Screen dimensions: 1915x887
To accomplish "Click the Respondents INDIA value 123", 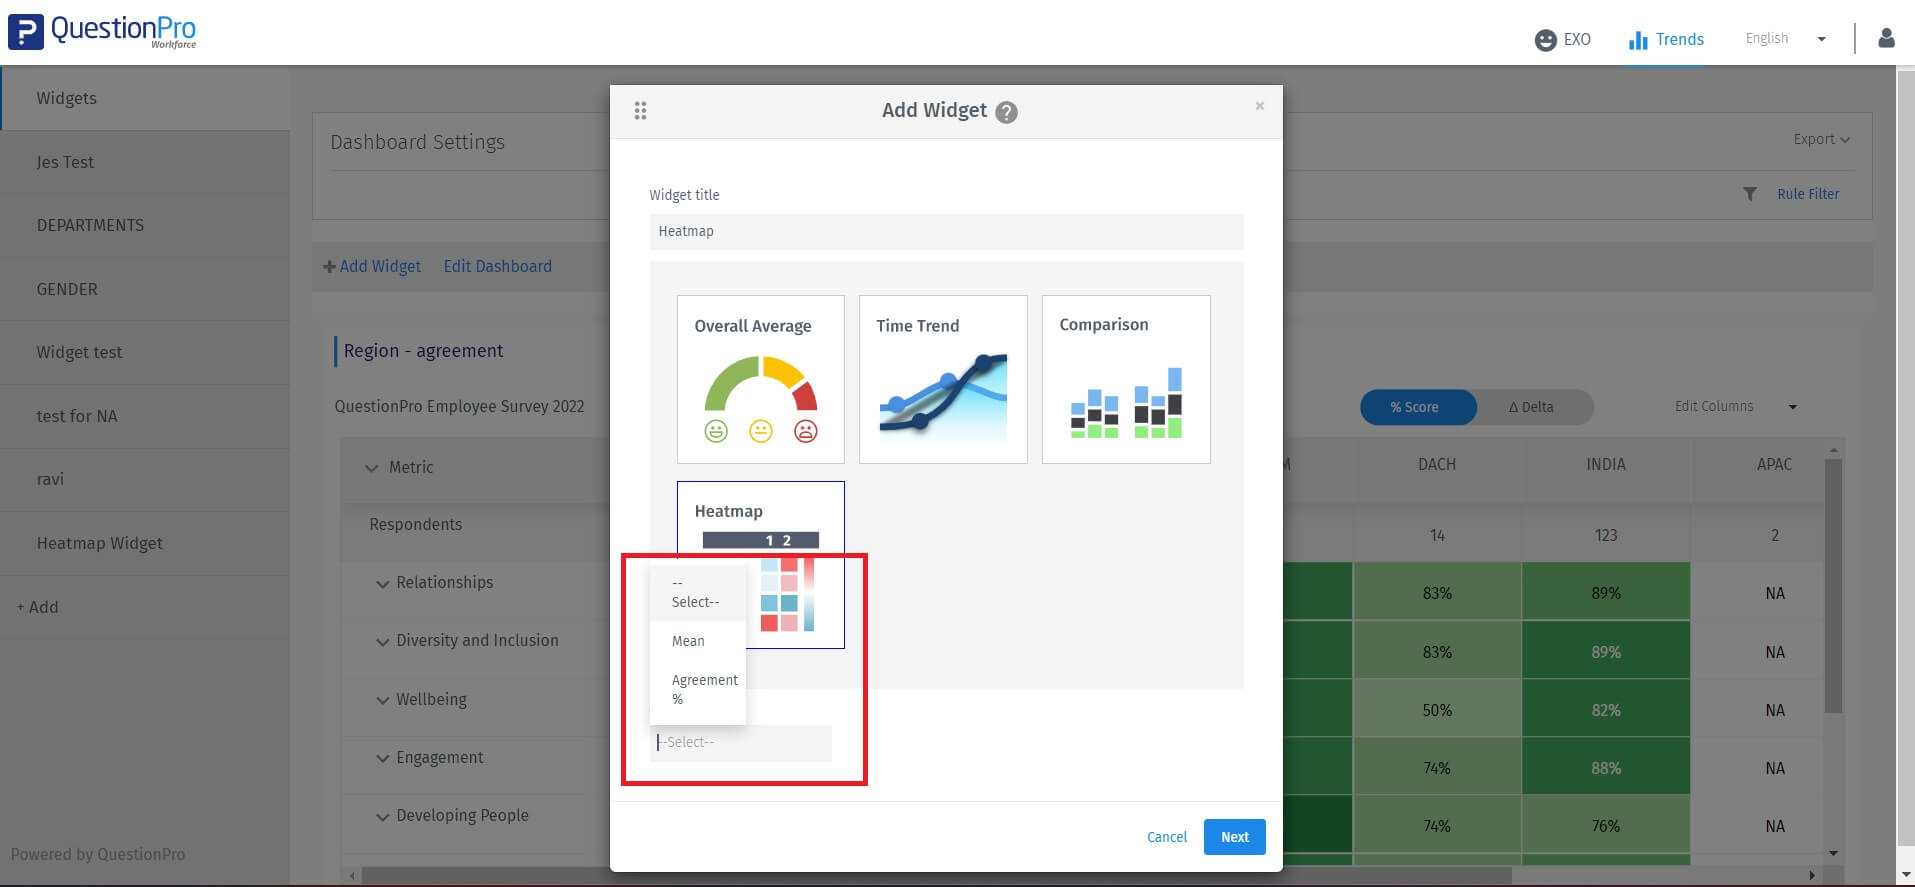I will [1606, 535].
